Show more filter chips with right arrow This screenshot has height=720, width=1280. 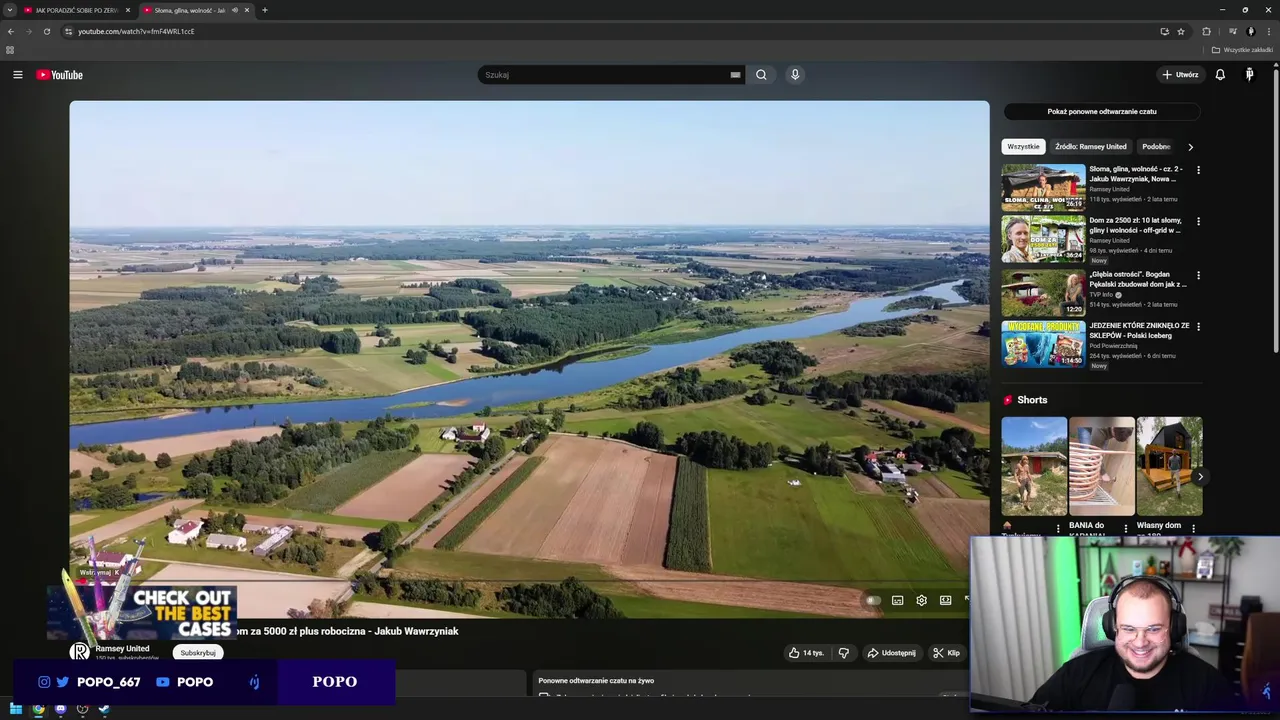pos(1190,147)
